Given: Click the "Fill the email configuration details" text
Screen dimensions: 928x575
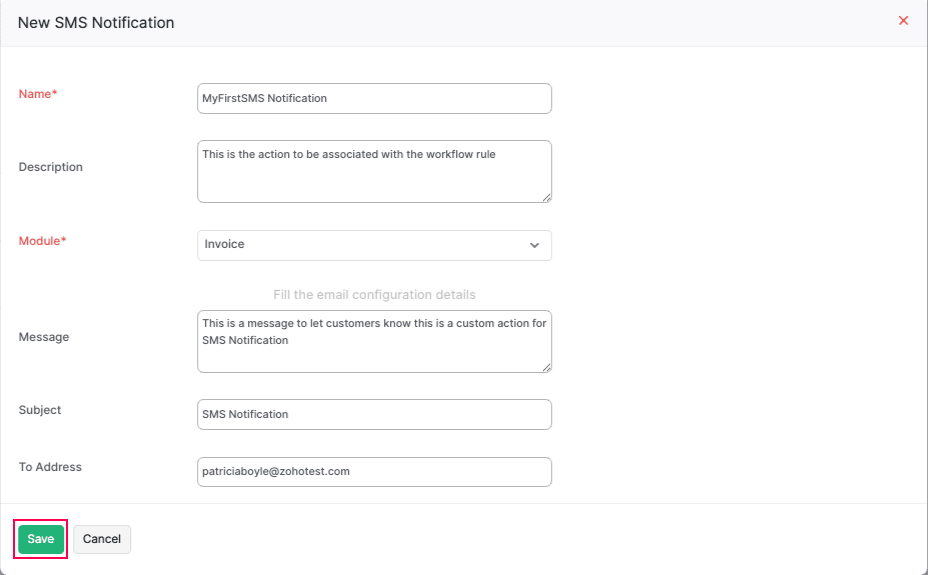Looking at the screenshot, I should pos(374,295).
